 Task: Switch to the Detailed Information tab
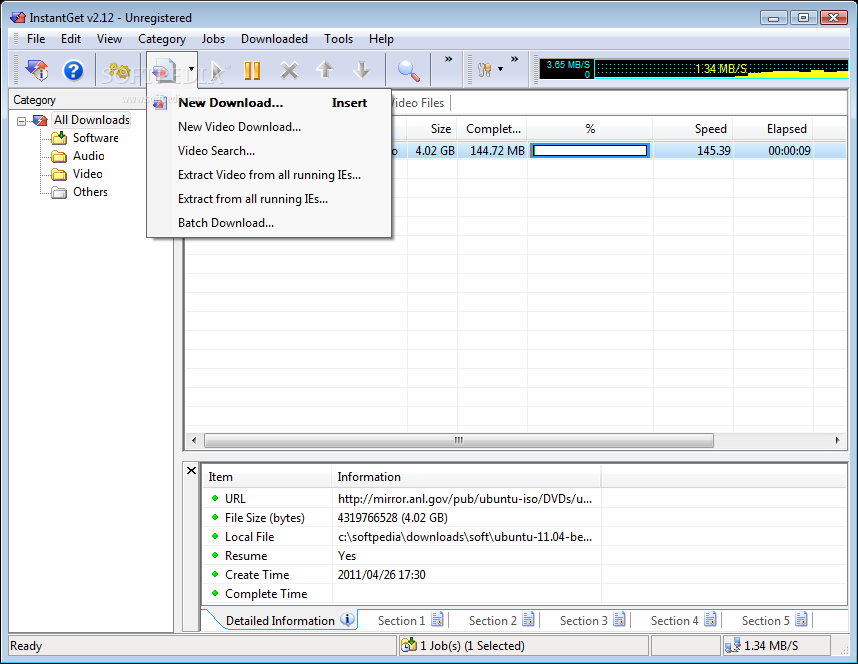coord(289,620)
